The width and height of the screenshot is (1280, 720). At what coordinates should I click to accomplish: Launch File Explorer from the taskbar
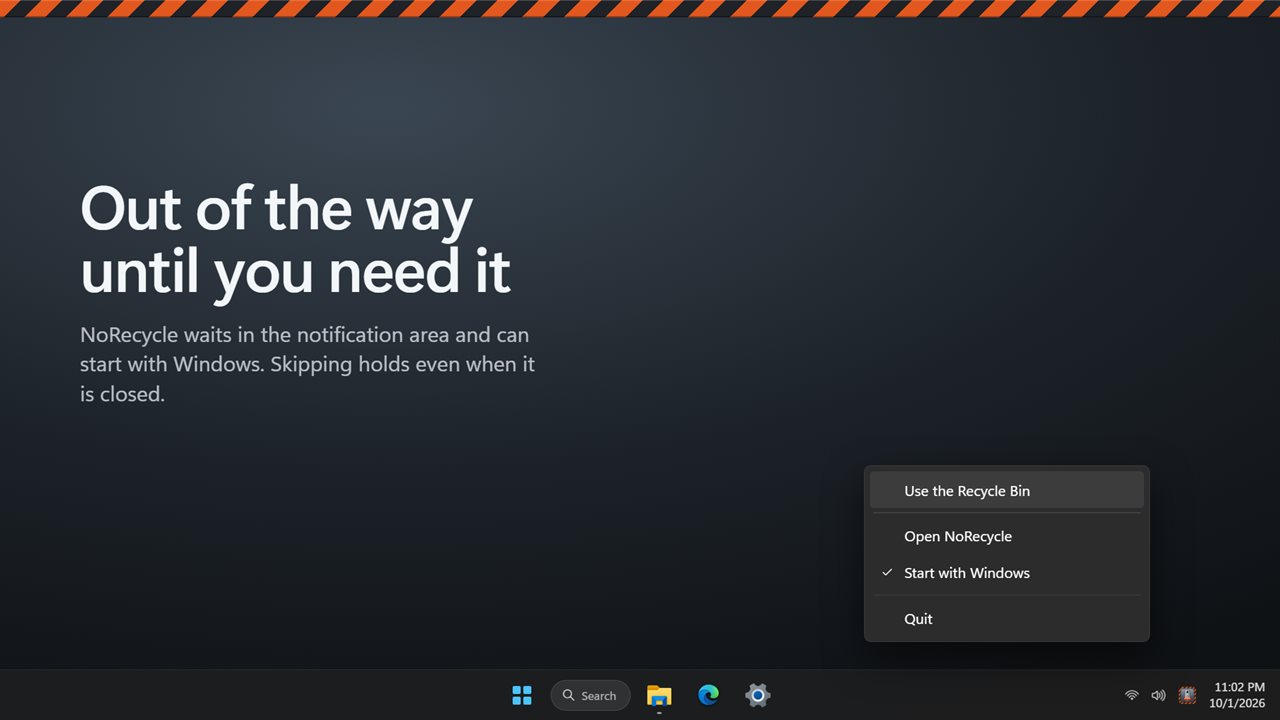[x=659, y=695]
